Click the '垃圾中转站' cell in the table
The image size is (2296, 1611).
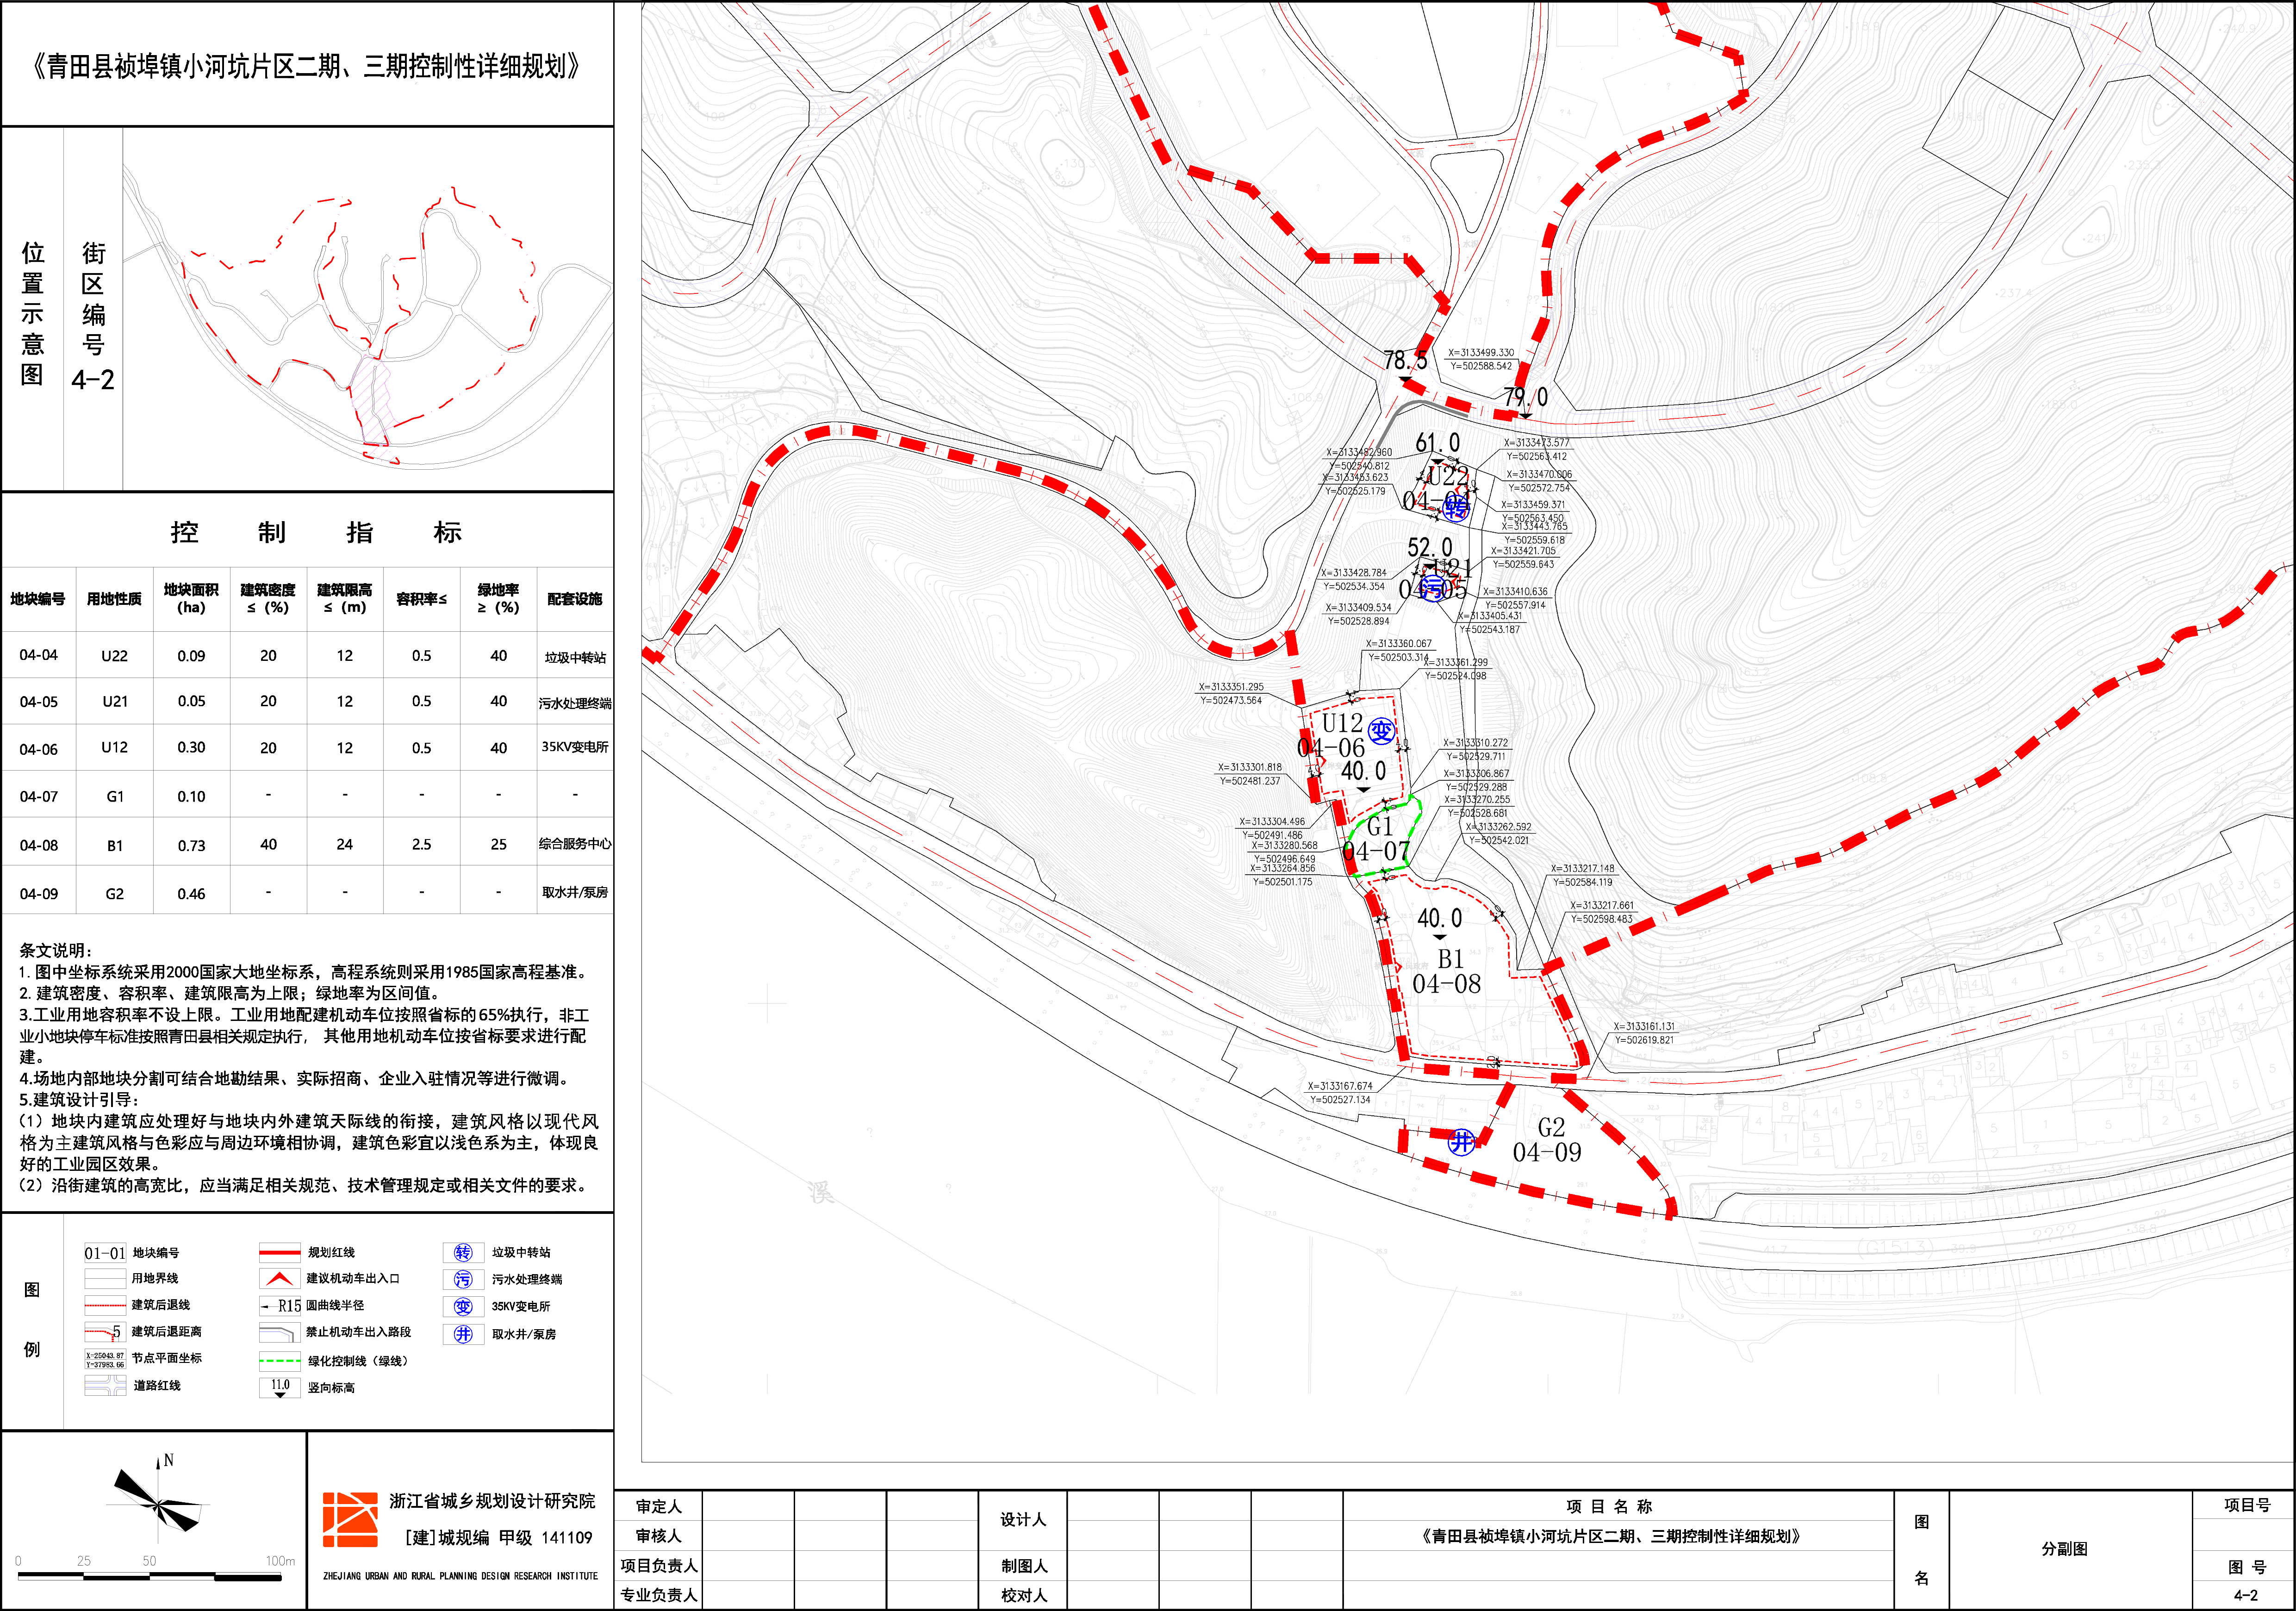tap(575, 657)
